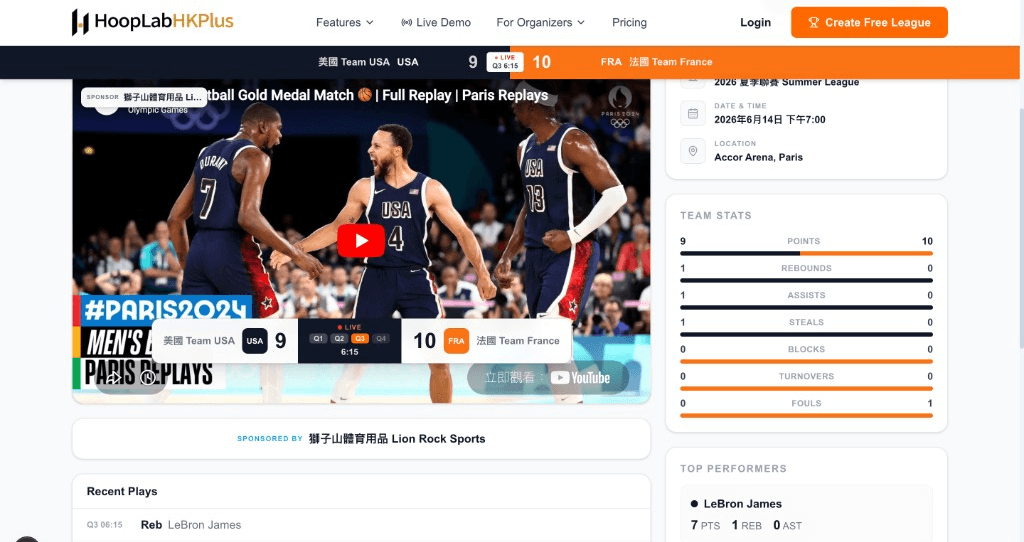Click the HoopLabHKPlus logo icon
This screenshot has width=1024, height=542.
80,22
